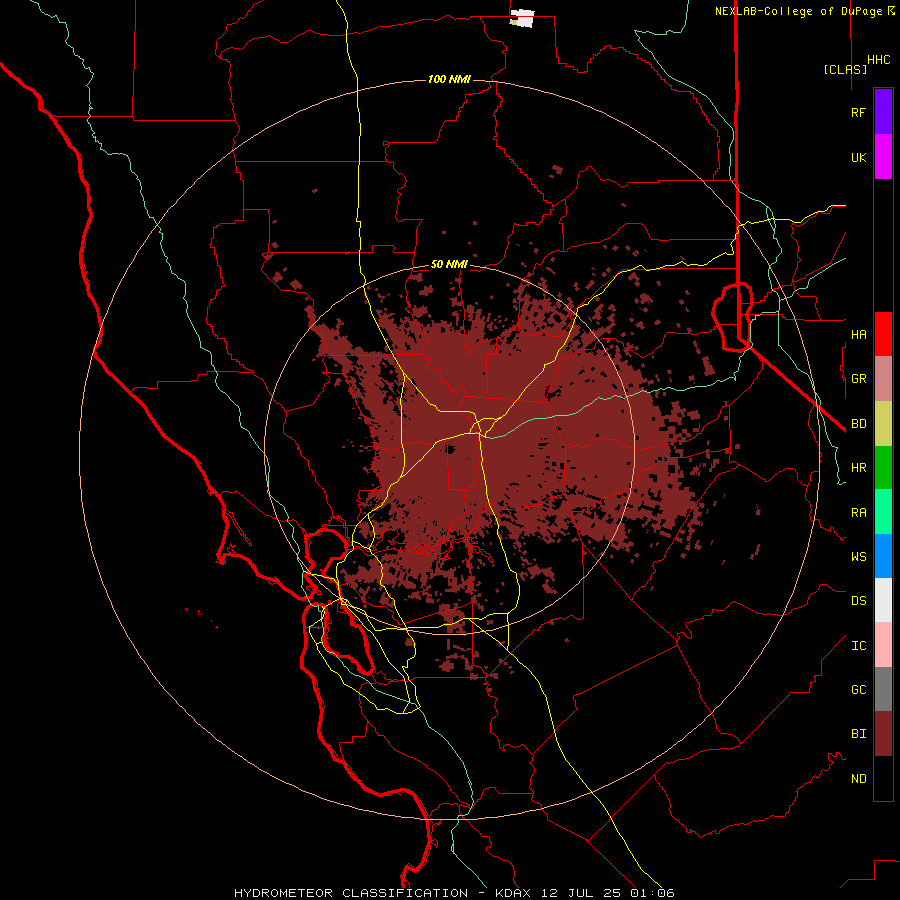Click the HHC product label
Image resolution: width=900 pixels, height=900 pixels.
pos(878,60)
